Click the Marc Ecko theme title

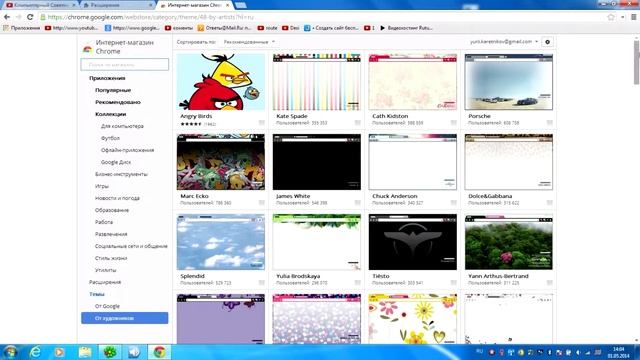[x=194, y=196]
